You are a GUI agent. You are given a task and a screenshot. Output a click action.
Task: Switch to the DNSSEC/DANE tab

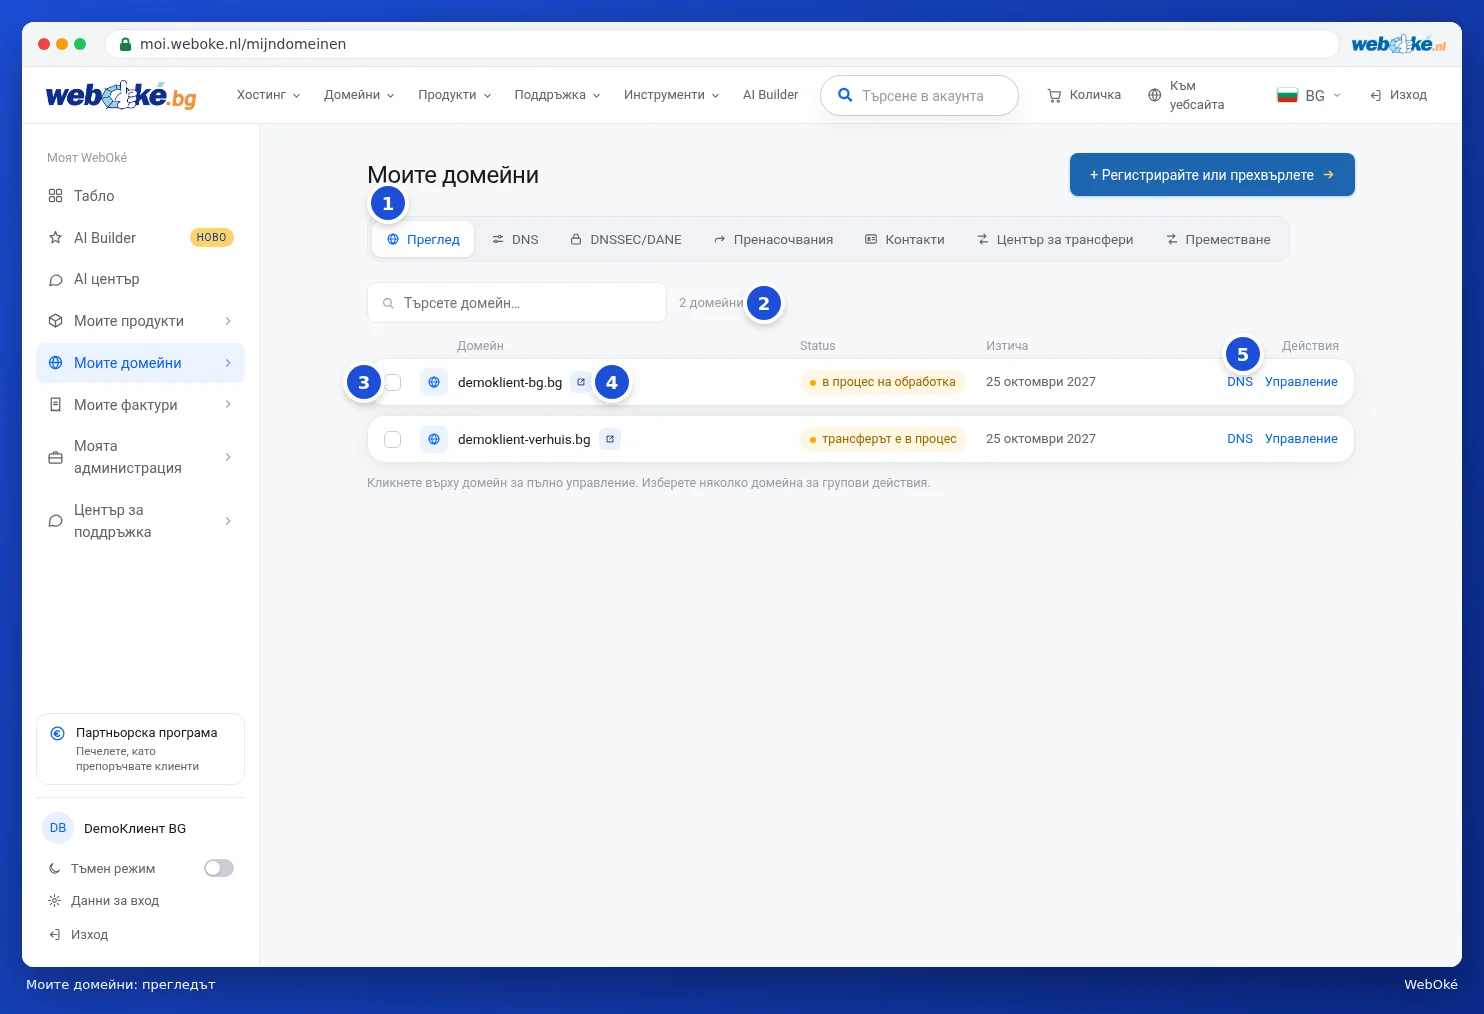626,240
